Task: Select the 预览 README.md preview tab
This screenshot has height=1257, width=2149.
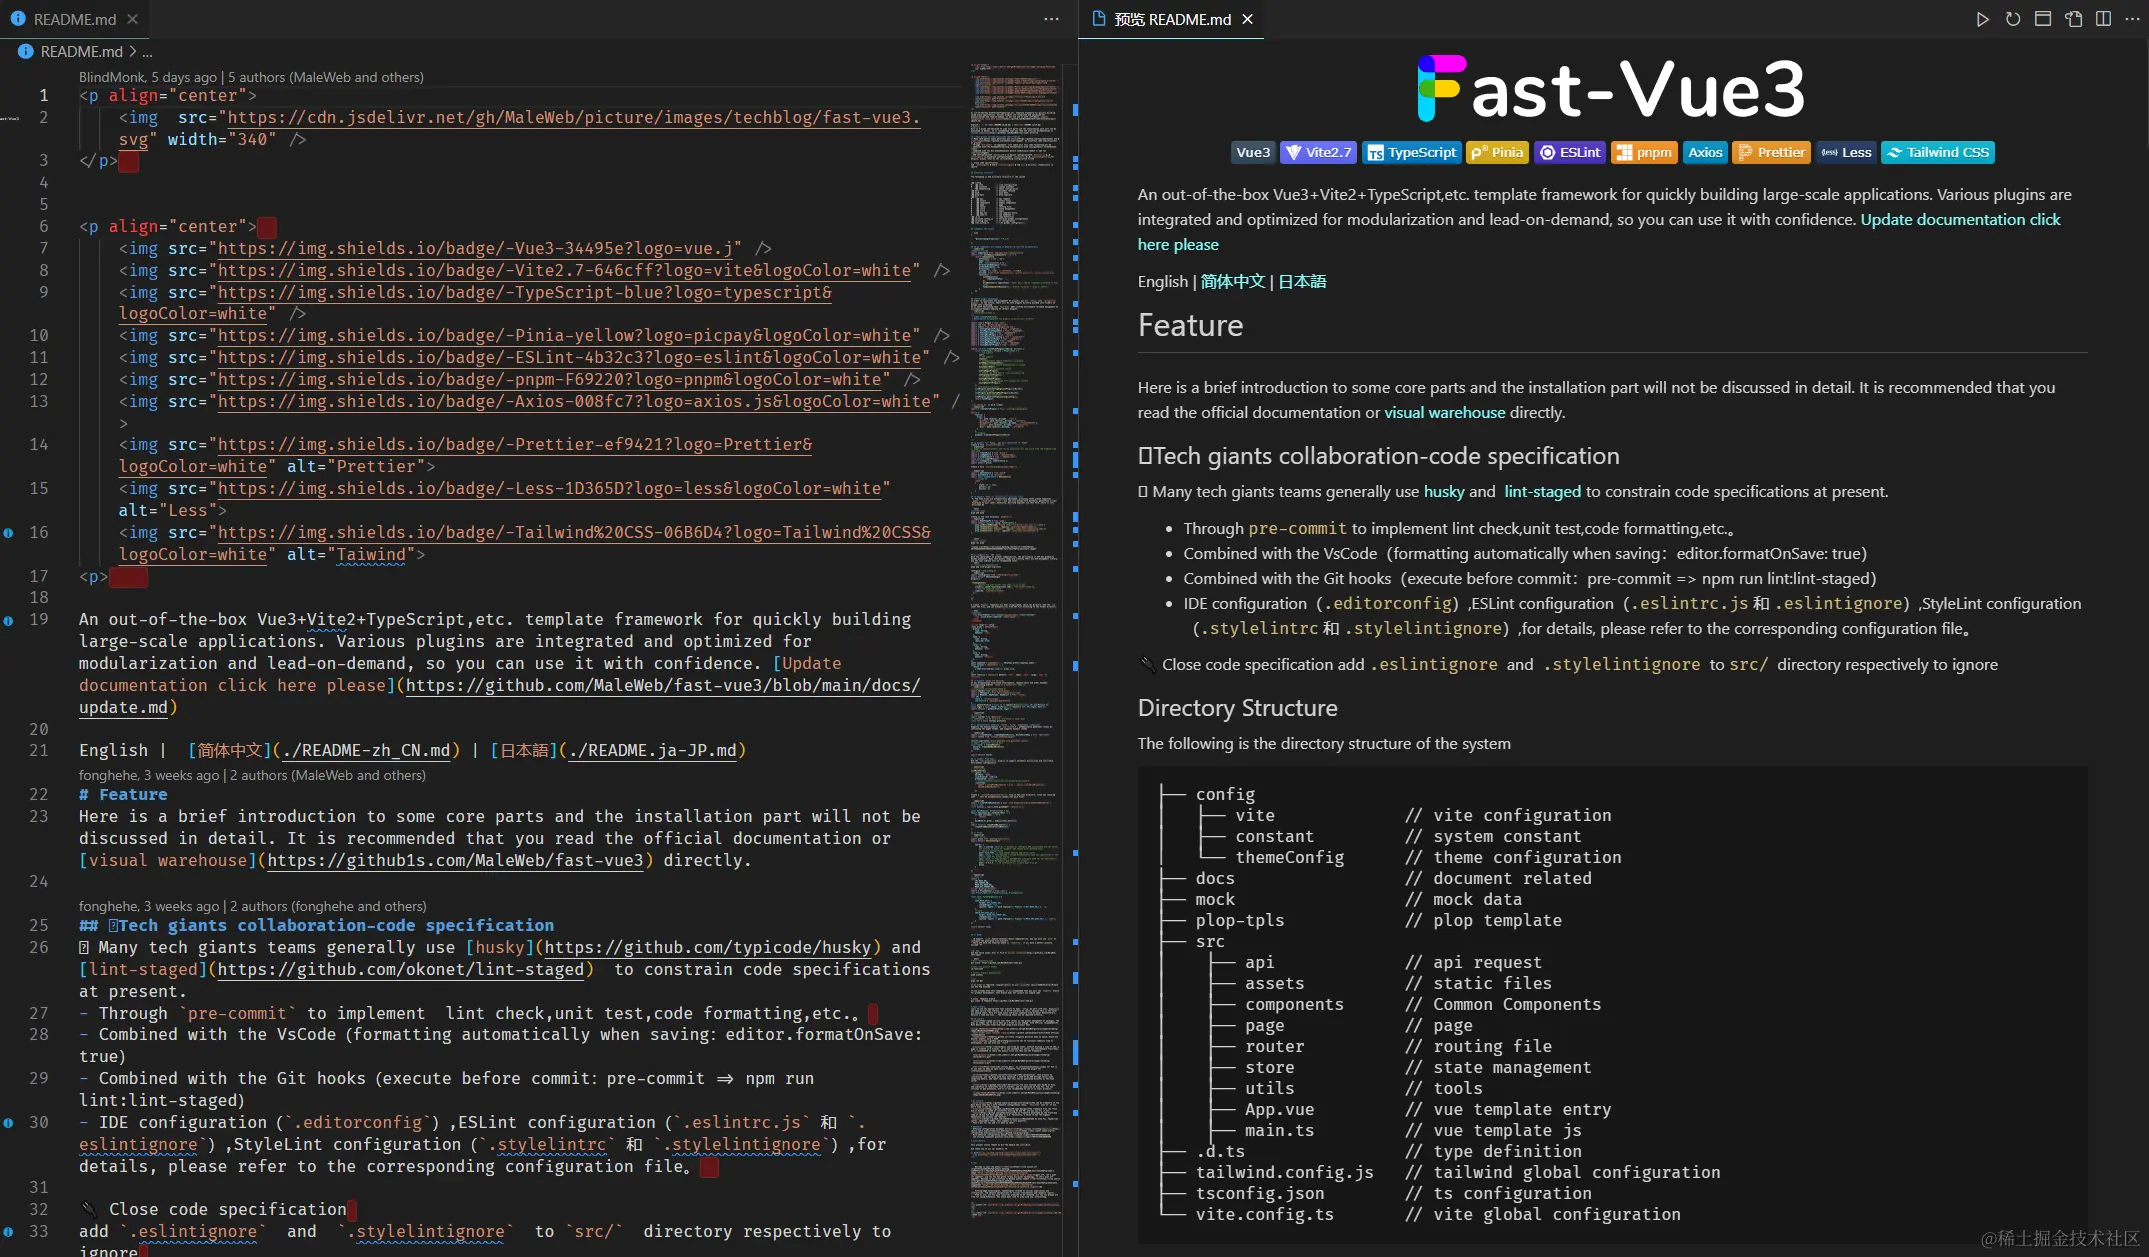Action: click(1172, 19)
